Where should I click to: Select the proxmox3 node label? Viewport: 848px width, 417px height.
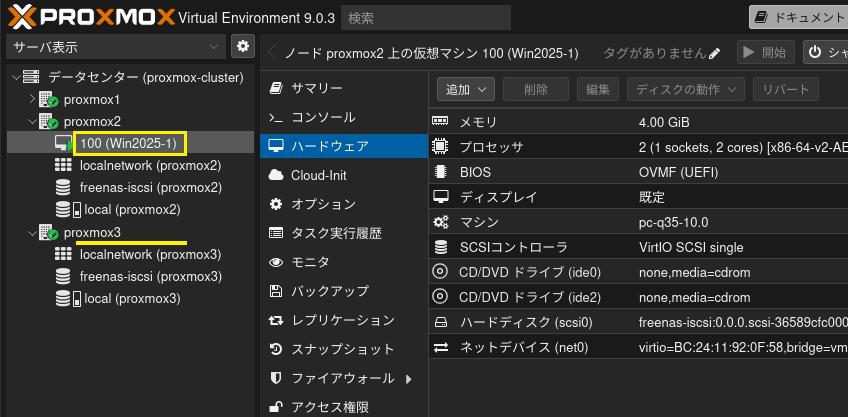click(92, 233)
